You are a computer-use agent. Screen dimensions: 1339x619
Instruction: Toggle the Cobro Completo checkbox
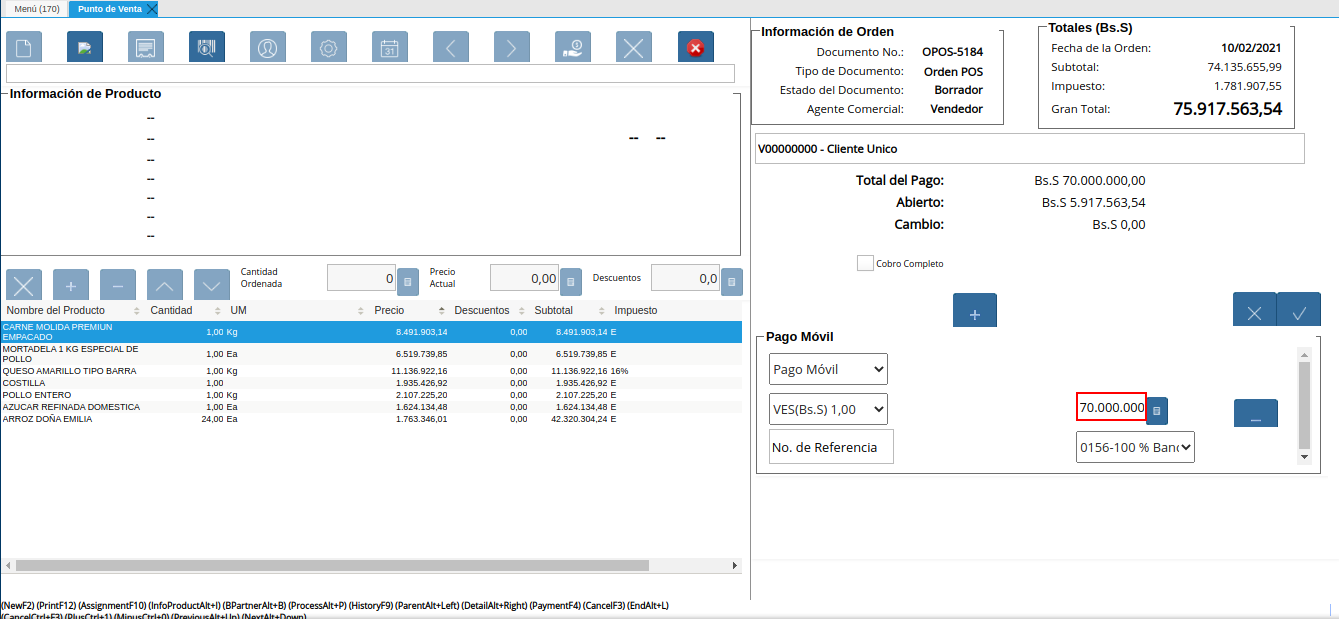tap(865, 263)
